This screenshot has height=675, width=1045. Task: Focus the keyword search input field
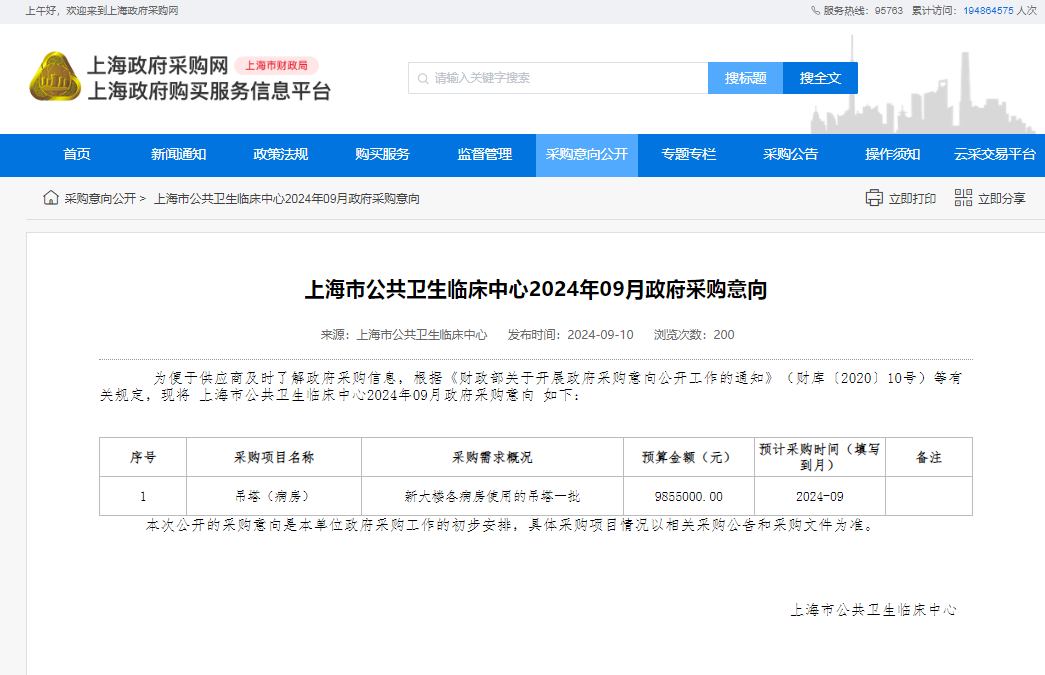(558, 78)
